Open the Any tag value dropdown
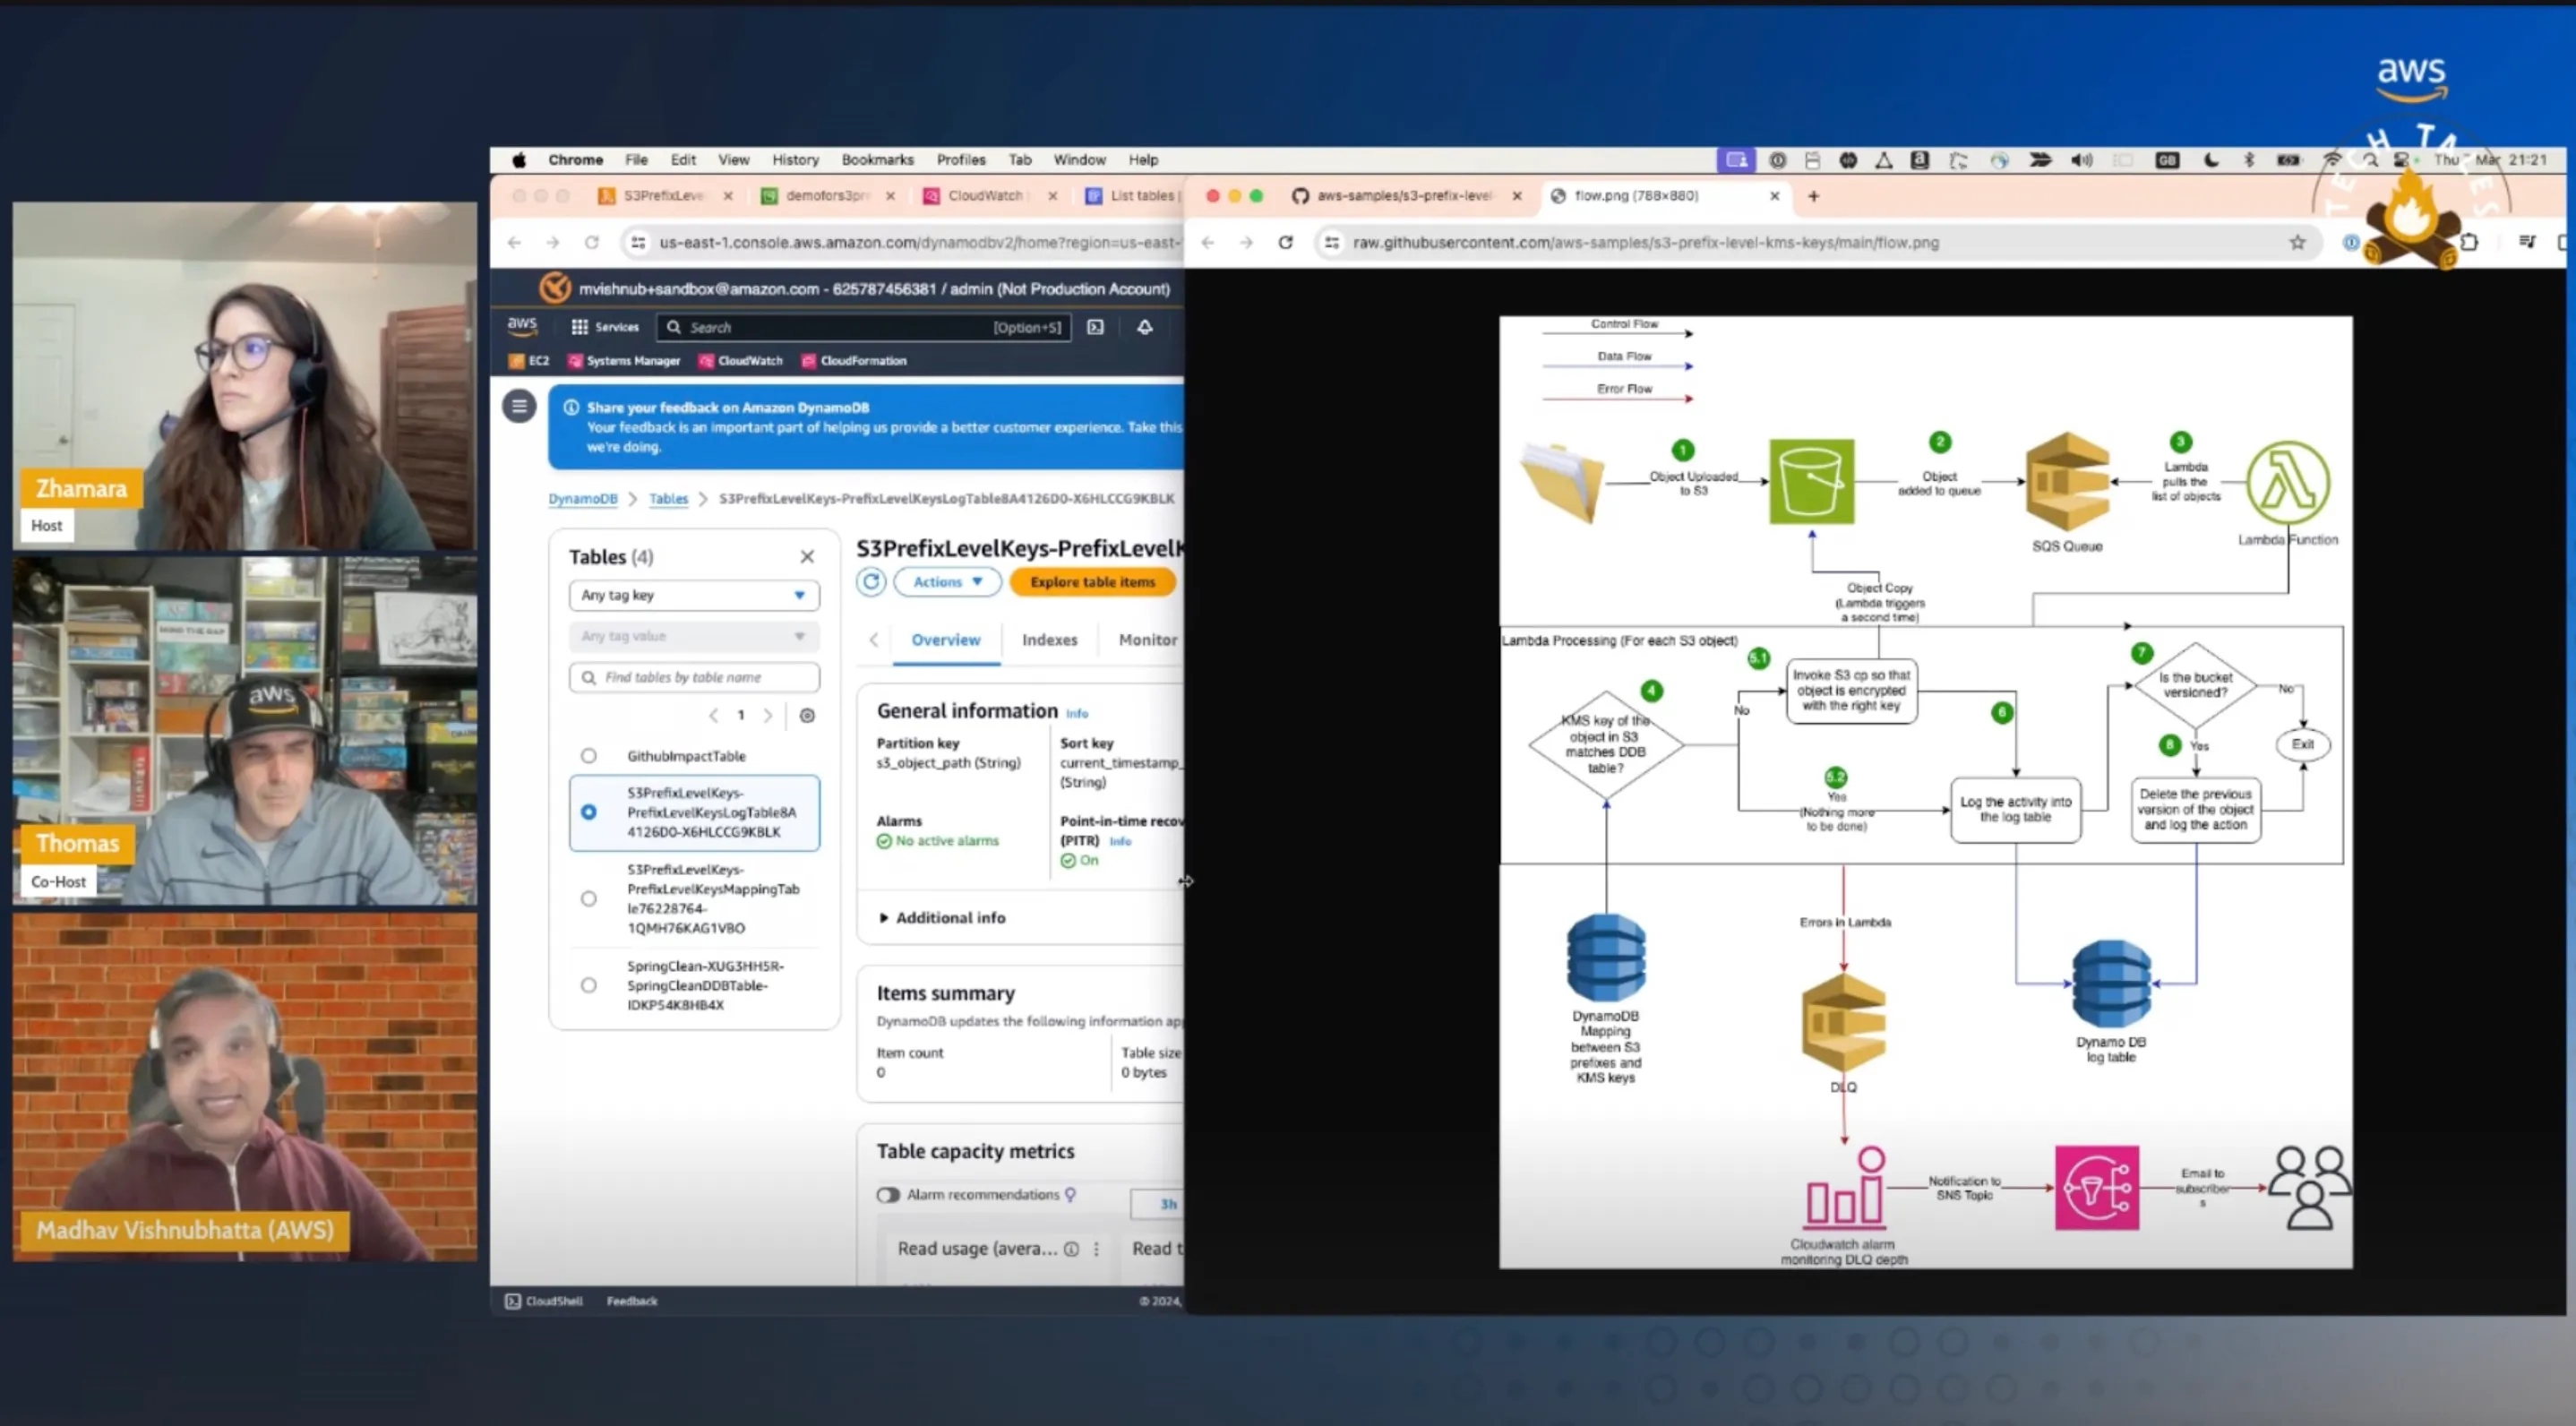Viewport: 2576px width, 1426px height. pos(694,637)
